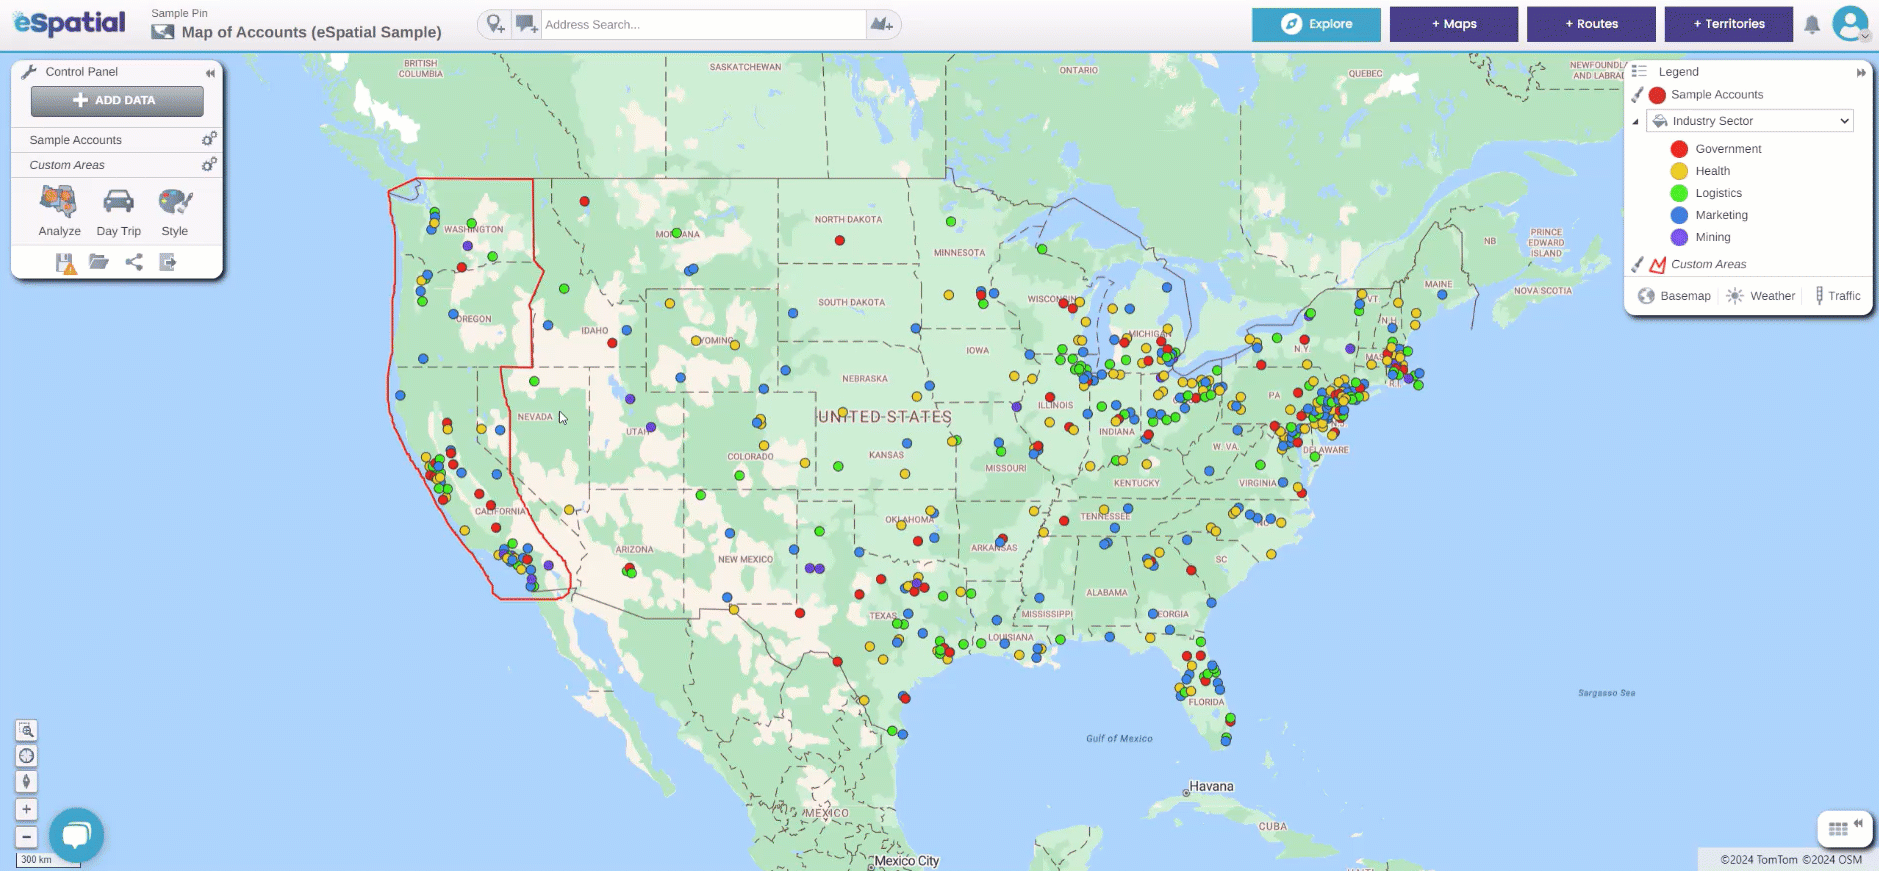Click the Marketing blue color swatch
Viewport: 1879px width, 871px height.
tap(1679, 215)
